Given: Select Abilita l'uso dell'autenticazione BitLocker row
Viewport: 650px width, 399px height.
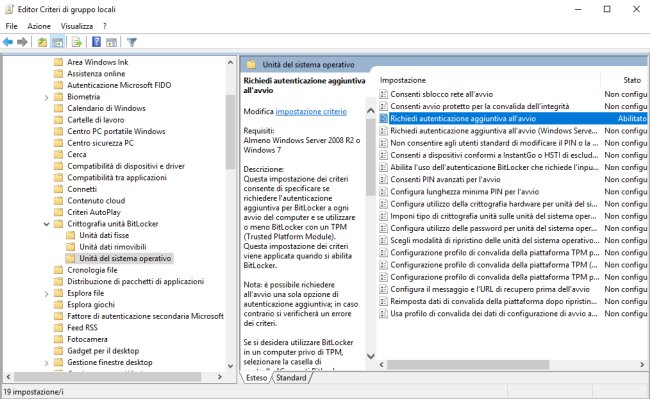Looking at the screenshot, I should pyautogui.click(x=513, y=167).
